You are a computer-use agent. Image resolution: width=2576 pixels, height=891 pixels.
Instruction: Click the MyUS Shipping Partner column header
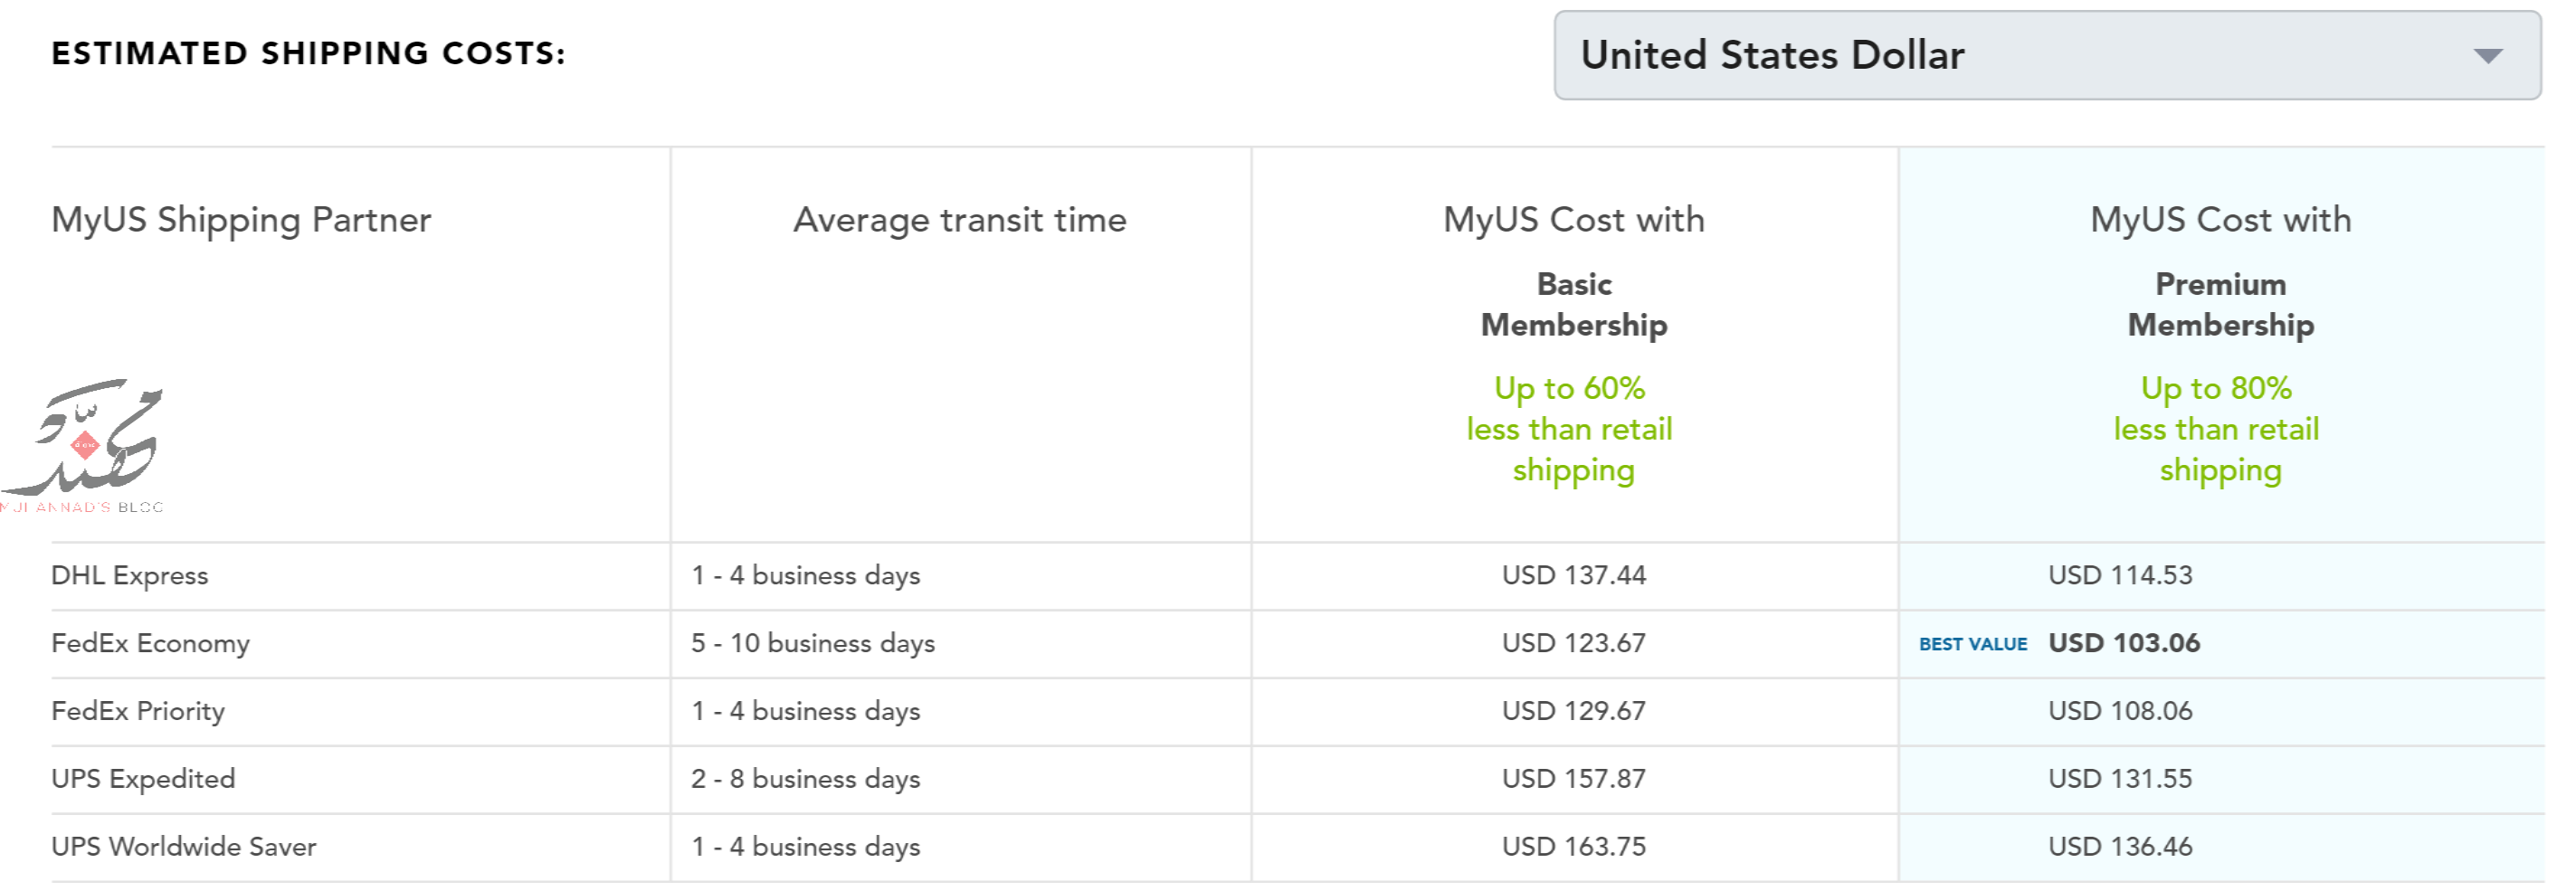[241, 220]
